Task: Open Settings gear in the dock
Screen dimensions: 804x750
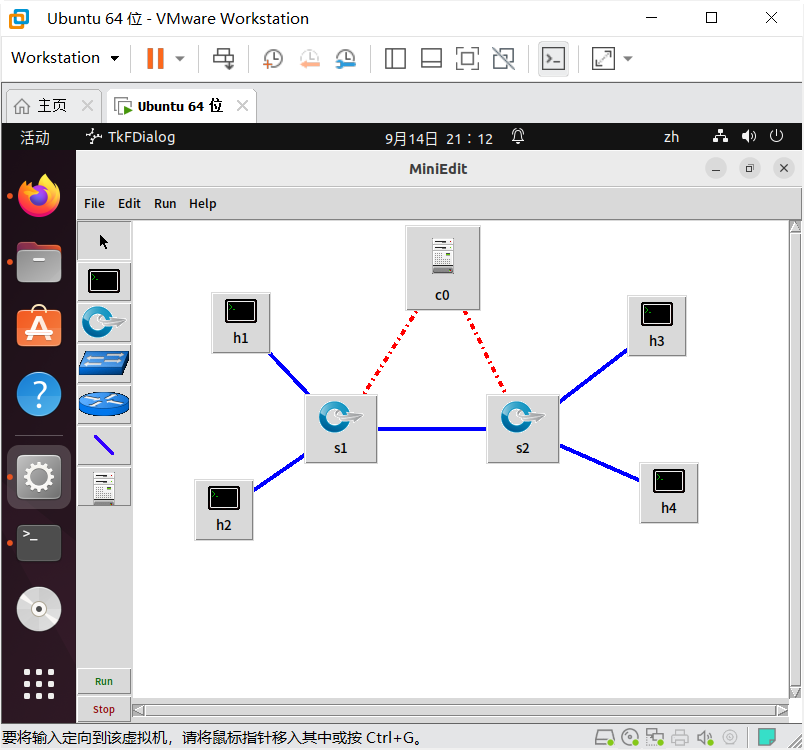Action: [x=39, y=477]
